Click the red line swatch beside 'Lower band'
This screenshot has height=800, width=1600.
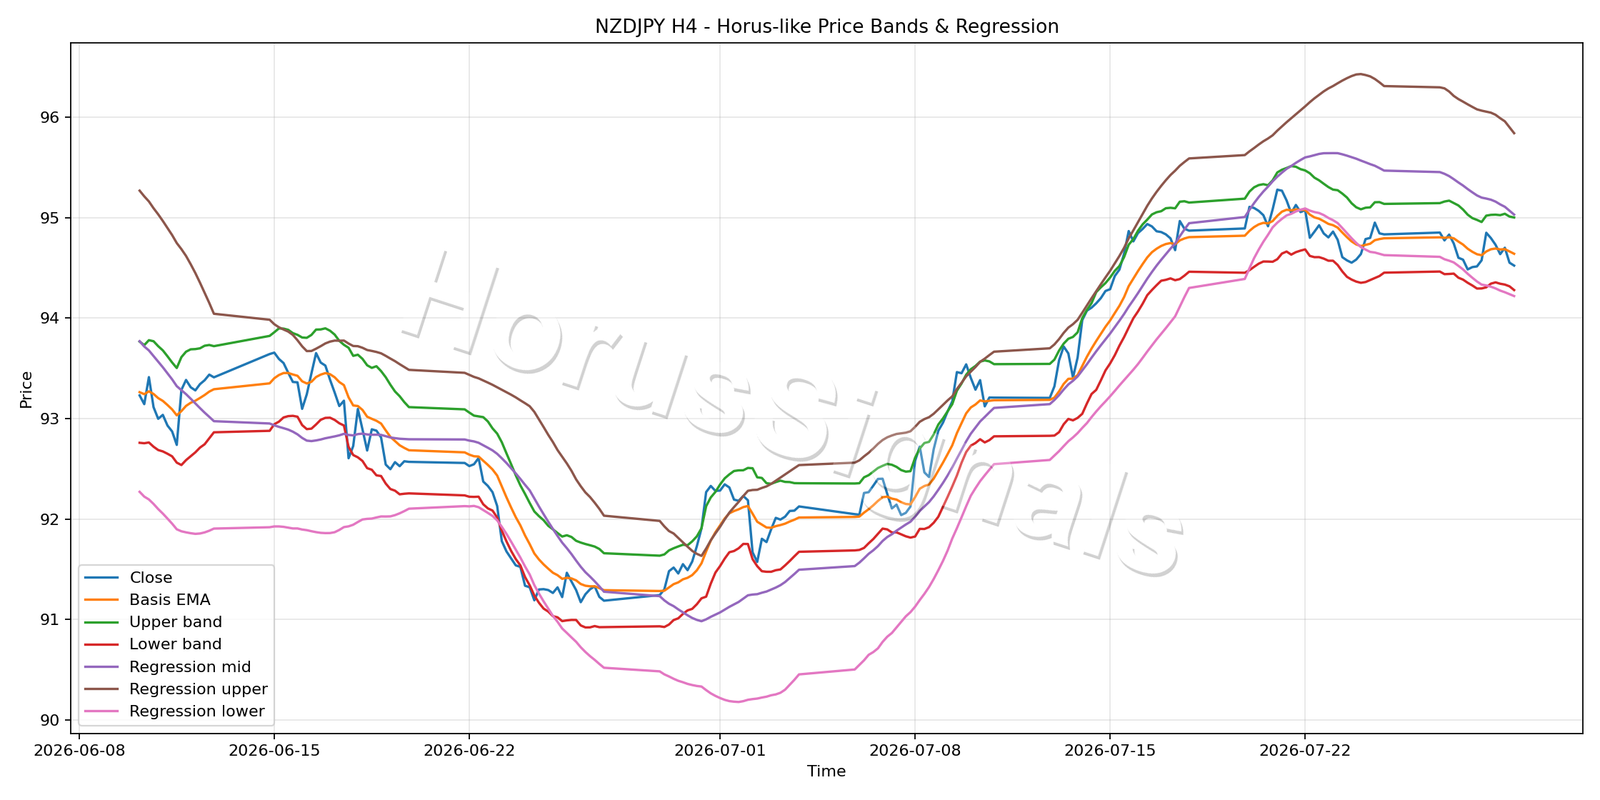(x=101, y=645)
